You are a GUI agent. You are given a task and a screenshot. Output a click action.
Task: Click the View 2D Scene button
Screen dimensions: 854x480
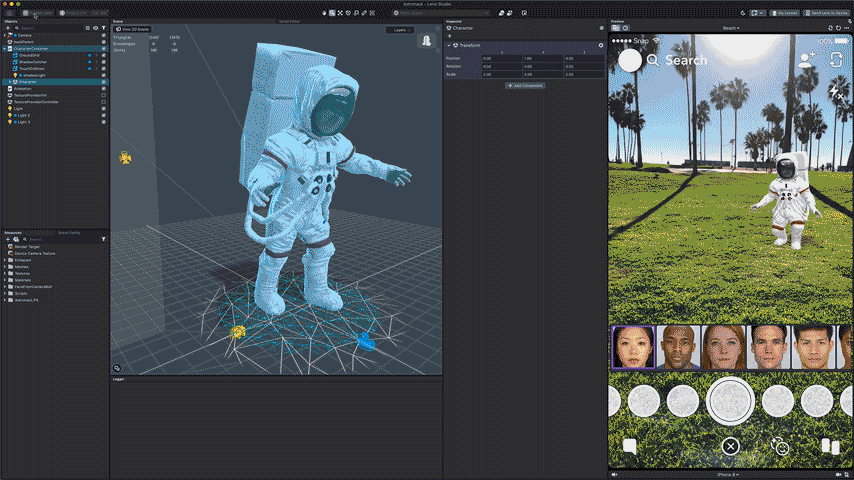pyautogui.click(x=132, y=29)
